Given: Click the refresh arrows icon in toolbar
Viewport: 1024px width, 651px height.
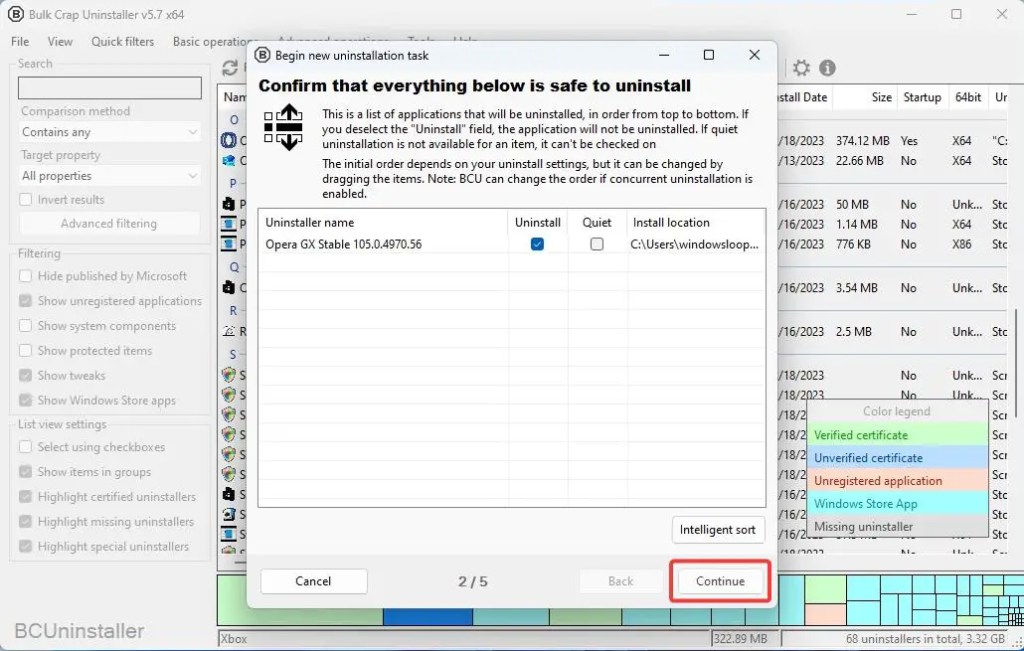Looking at the screenshot, I should (x=230, y=68).
